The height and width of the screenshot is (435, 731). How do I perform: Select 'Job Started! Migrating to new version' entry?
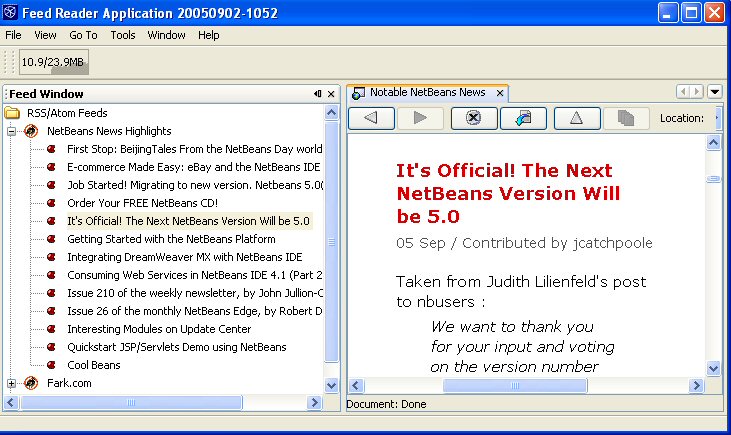pos(195,185)
